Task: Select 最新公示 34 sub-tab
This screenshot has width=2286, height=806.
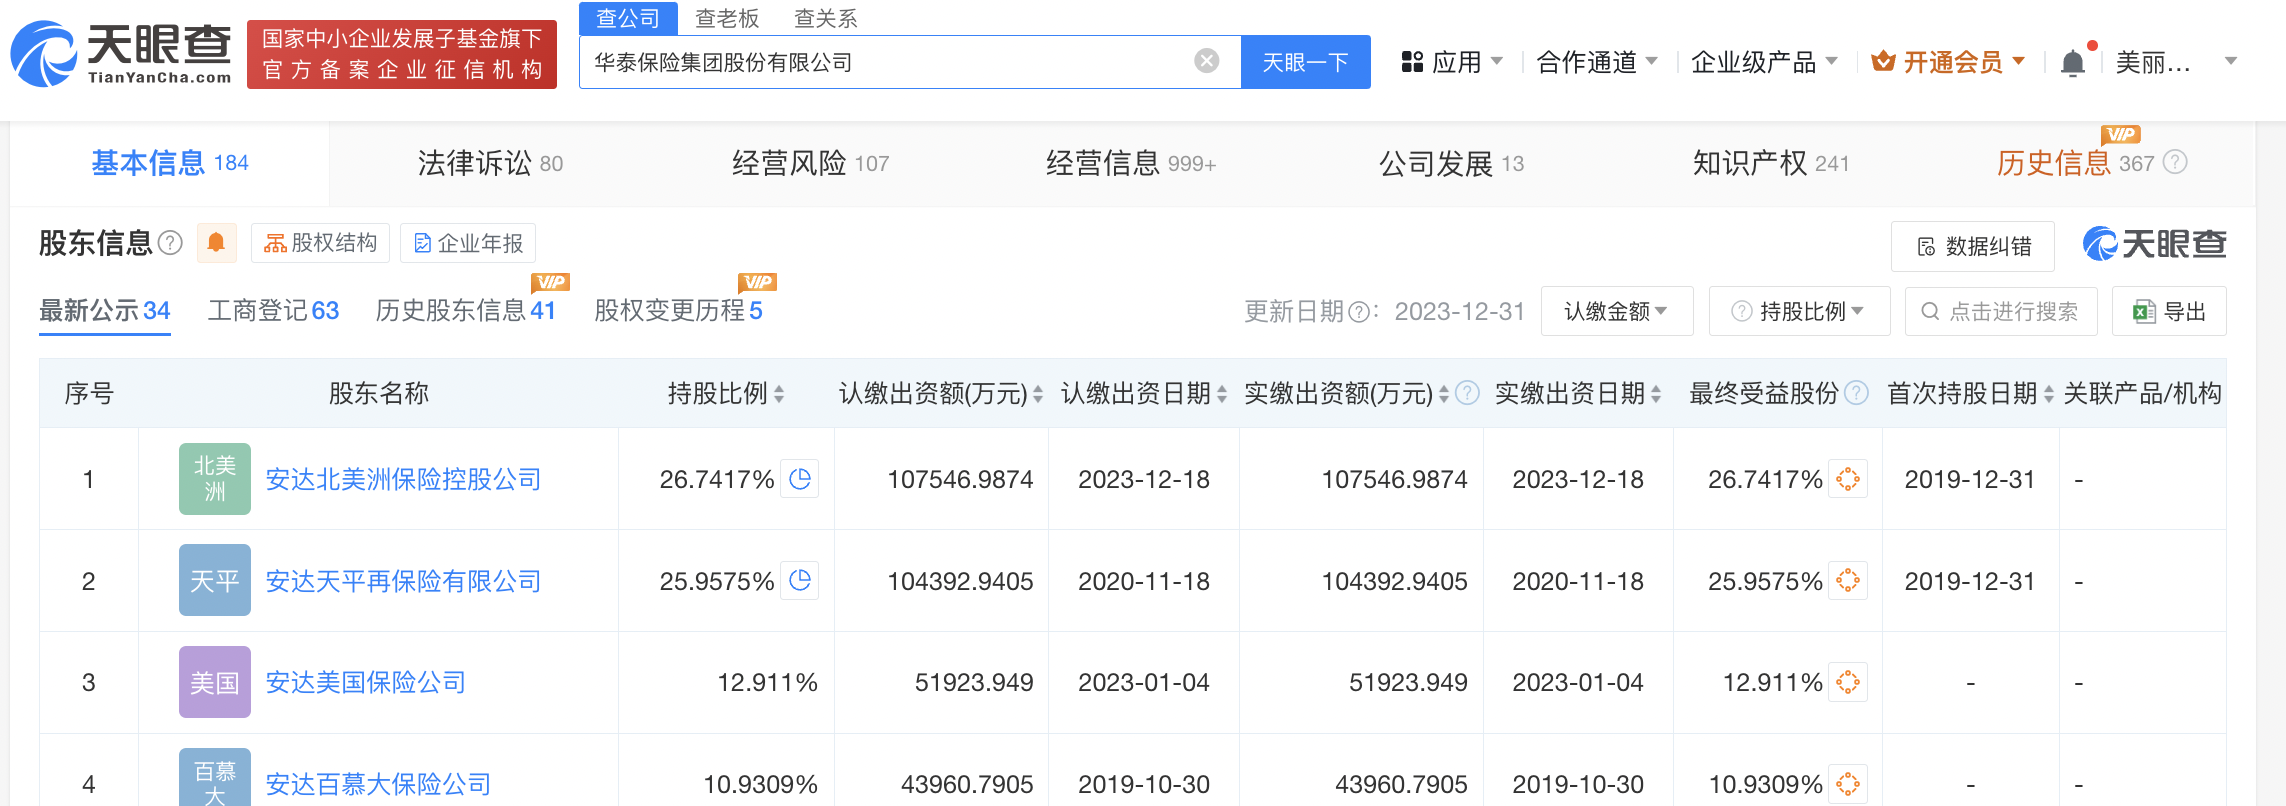Action: (105, 311)
